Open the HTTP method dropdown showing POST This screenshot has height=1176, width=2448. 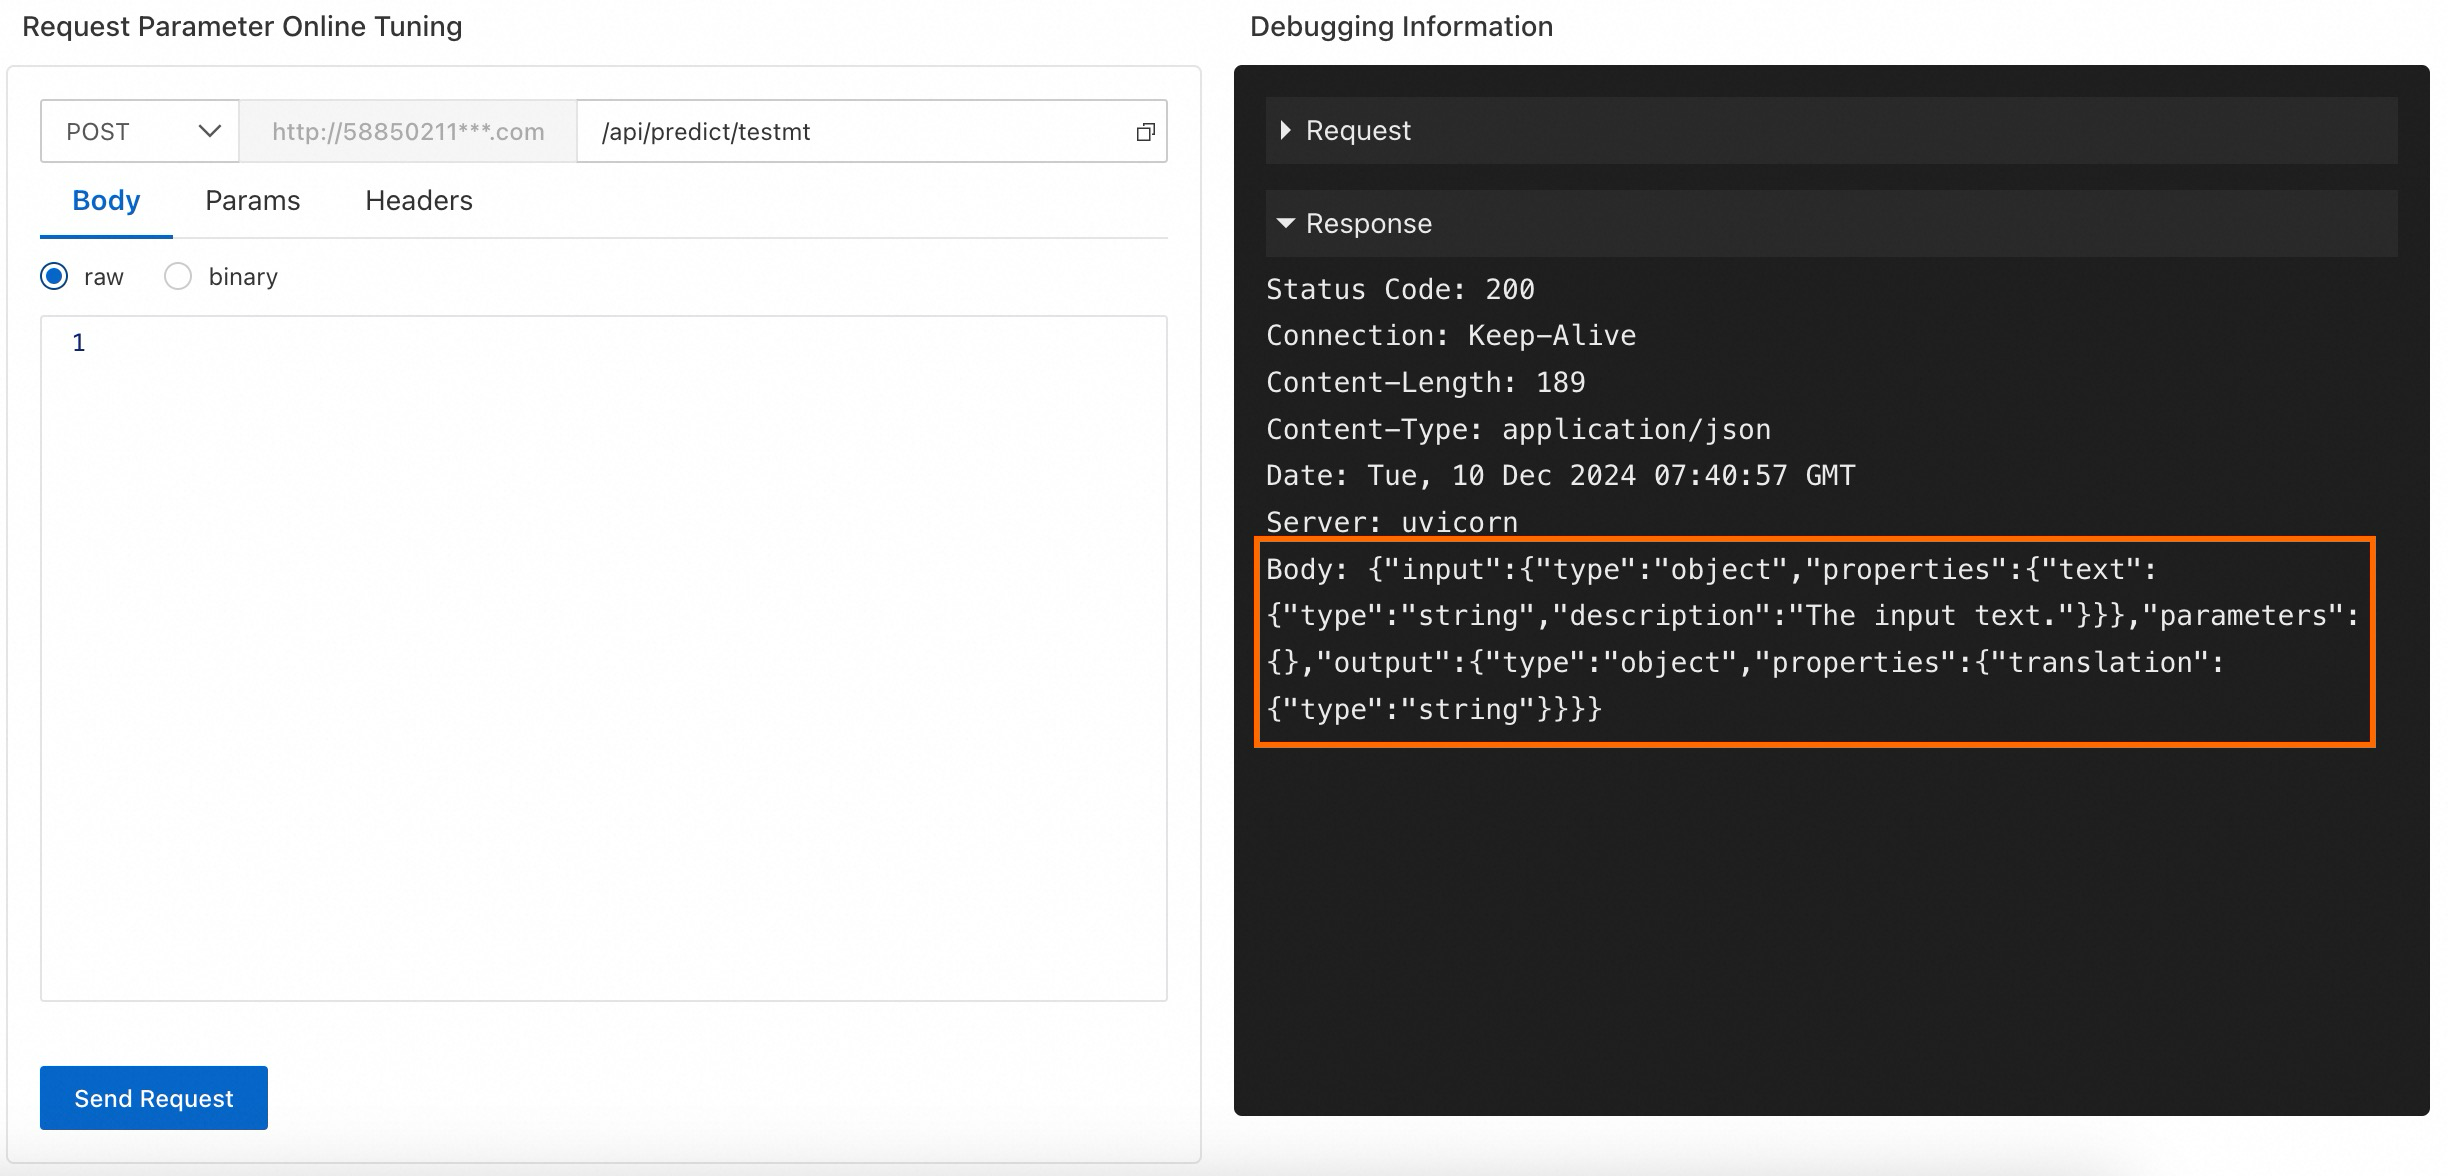click(139, 131)
